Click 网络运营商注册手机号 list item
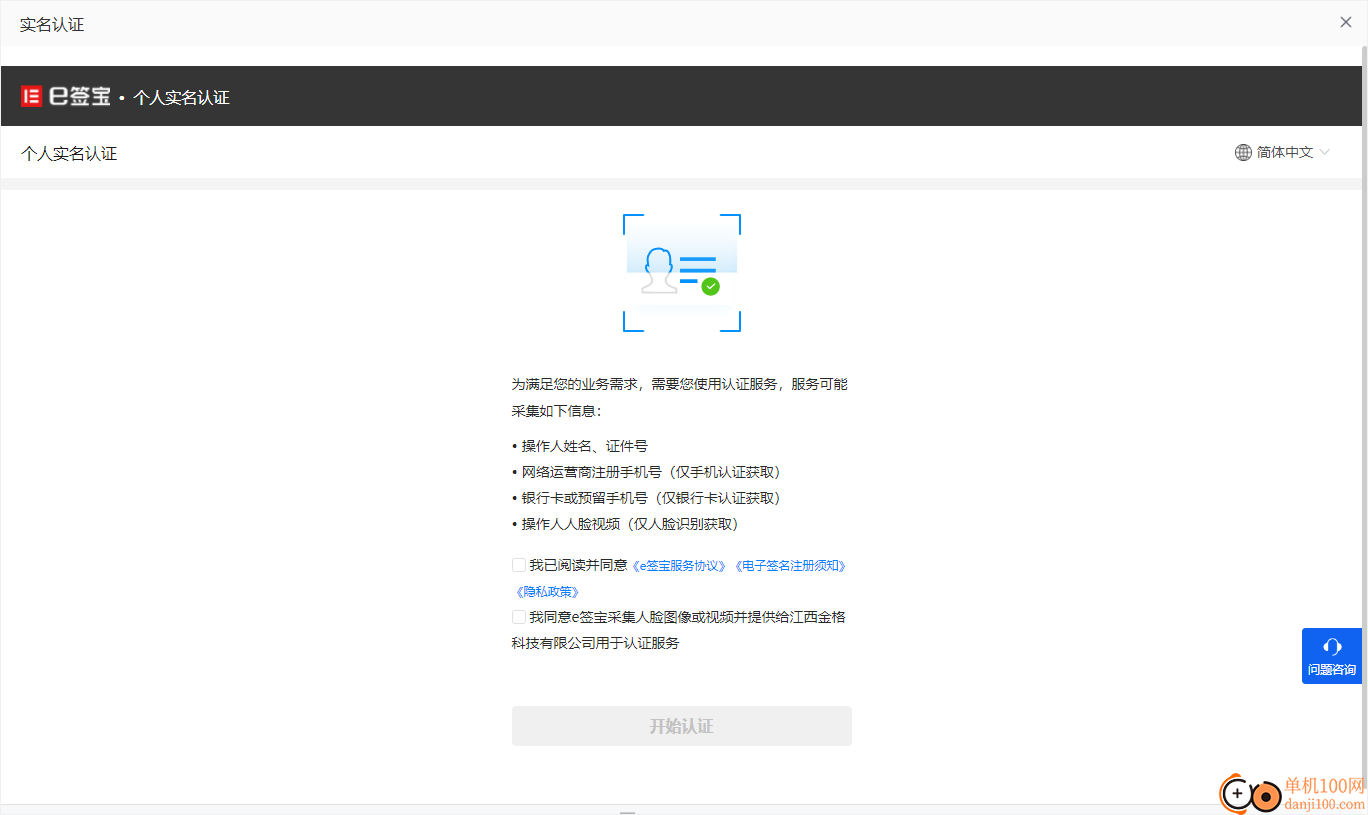The width and height of the screenshot is (1368, 815). coord(646,472)
